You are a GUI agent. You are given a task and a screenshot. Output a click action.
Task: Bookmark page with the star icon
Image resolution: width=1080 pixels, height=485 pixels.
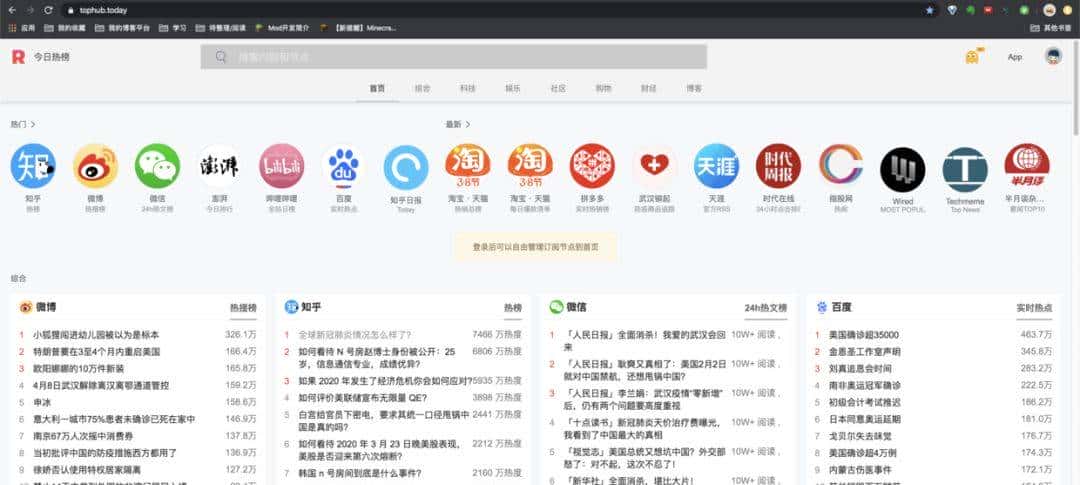click(930, 10)
